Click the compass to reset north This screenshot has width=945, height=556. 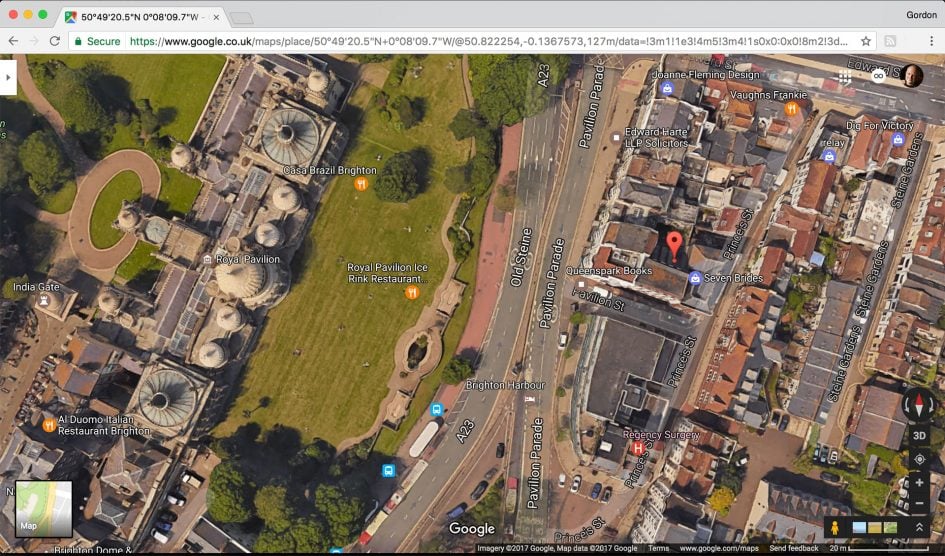click(918, 404)
